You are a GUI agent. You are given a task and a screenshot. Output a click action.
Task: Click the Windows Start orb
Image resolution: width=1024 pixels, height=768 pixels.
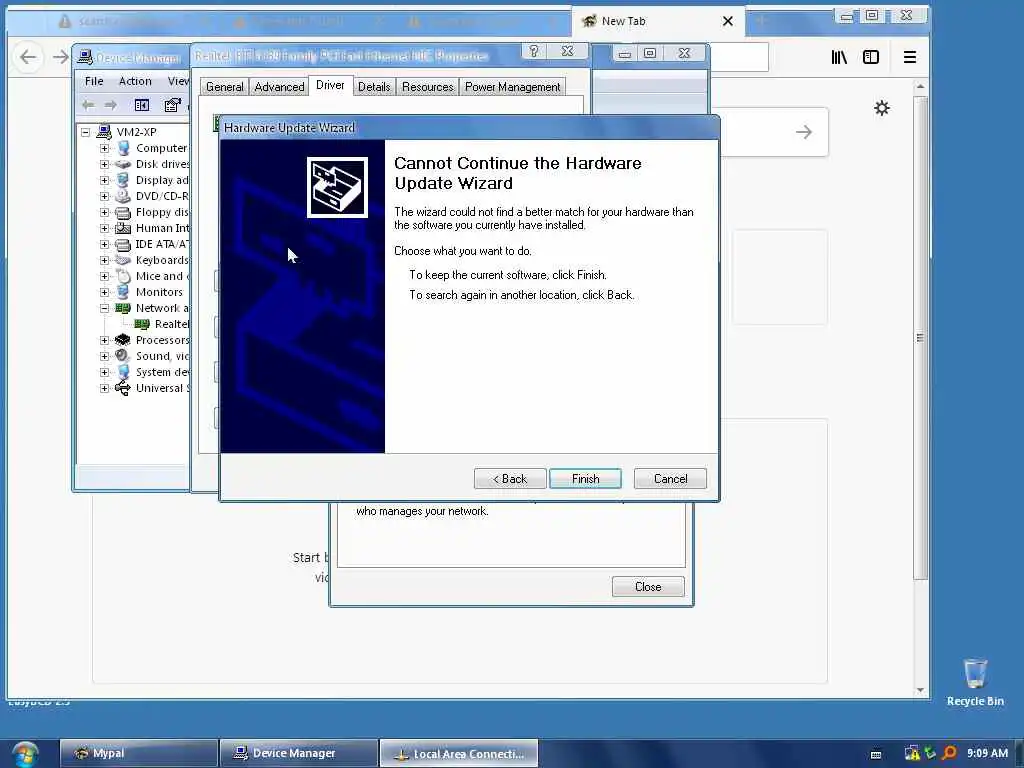(25, 754)
